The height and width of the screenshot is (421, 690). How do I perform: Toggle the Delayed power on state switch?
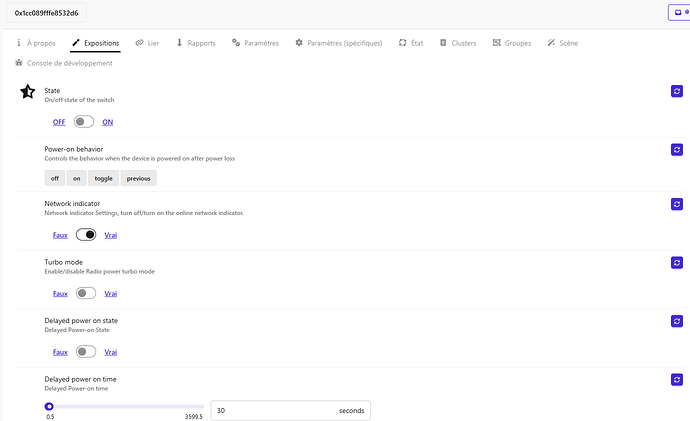tap(85, 352)
